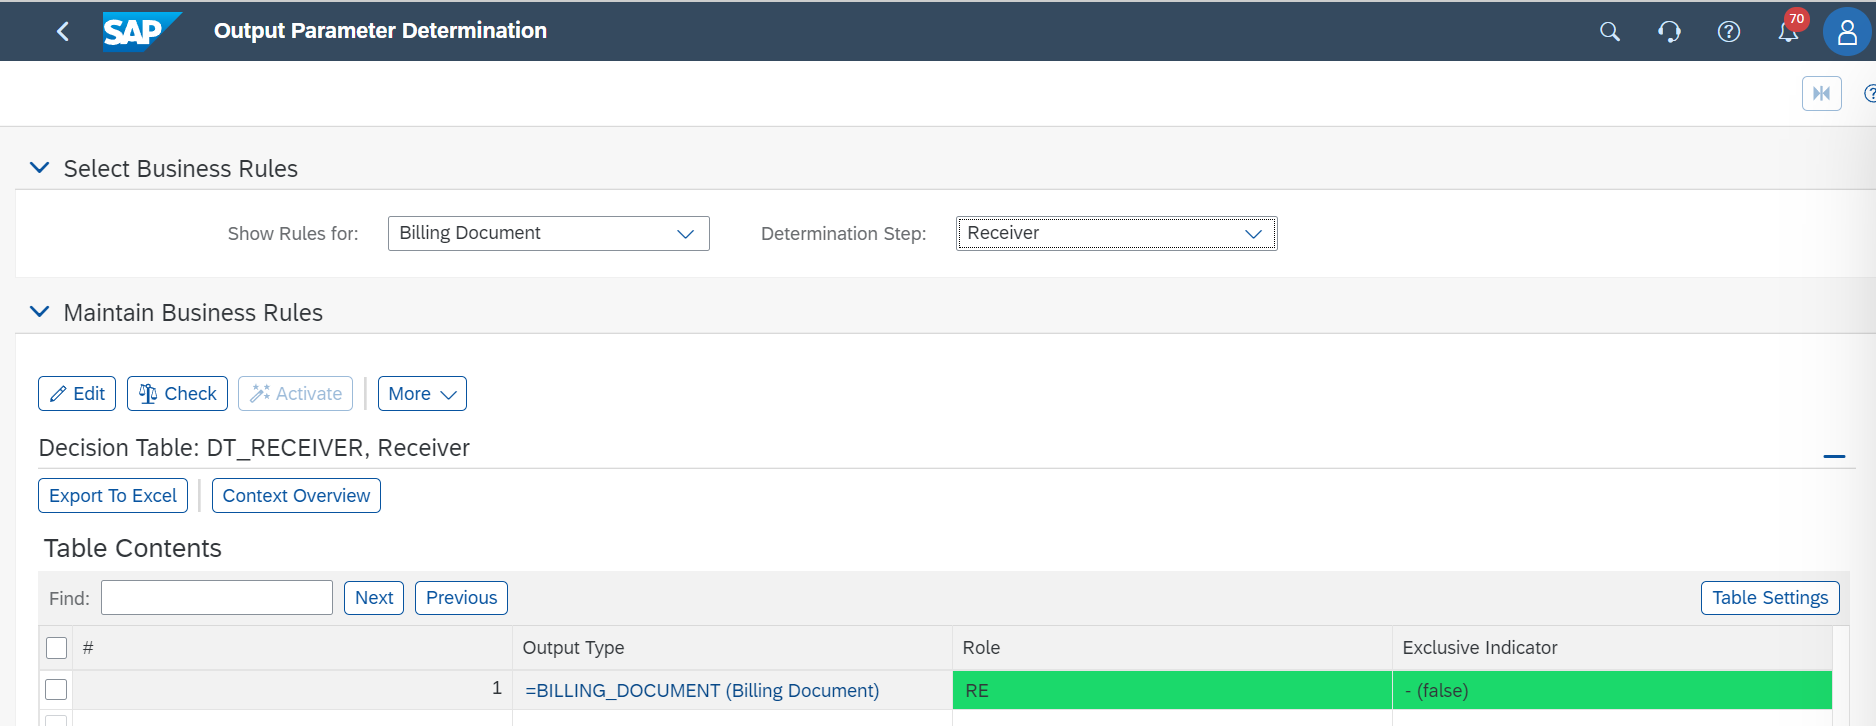Open the Determination Step dropdown

coord(1116,234)
